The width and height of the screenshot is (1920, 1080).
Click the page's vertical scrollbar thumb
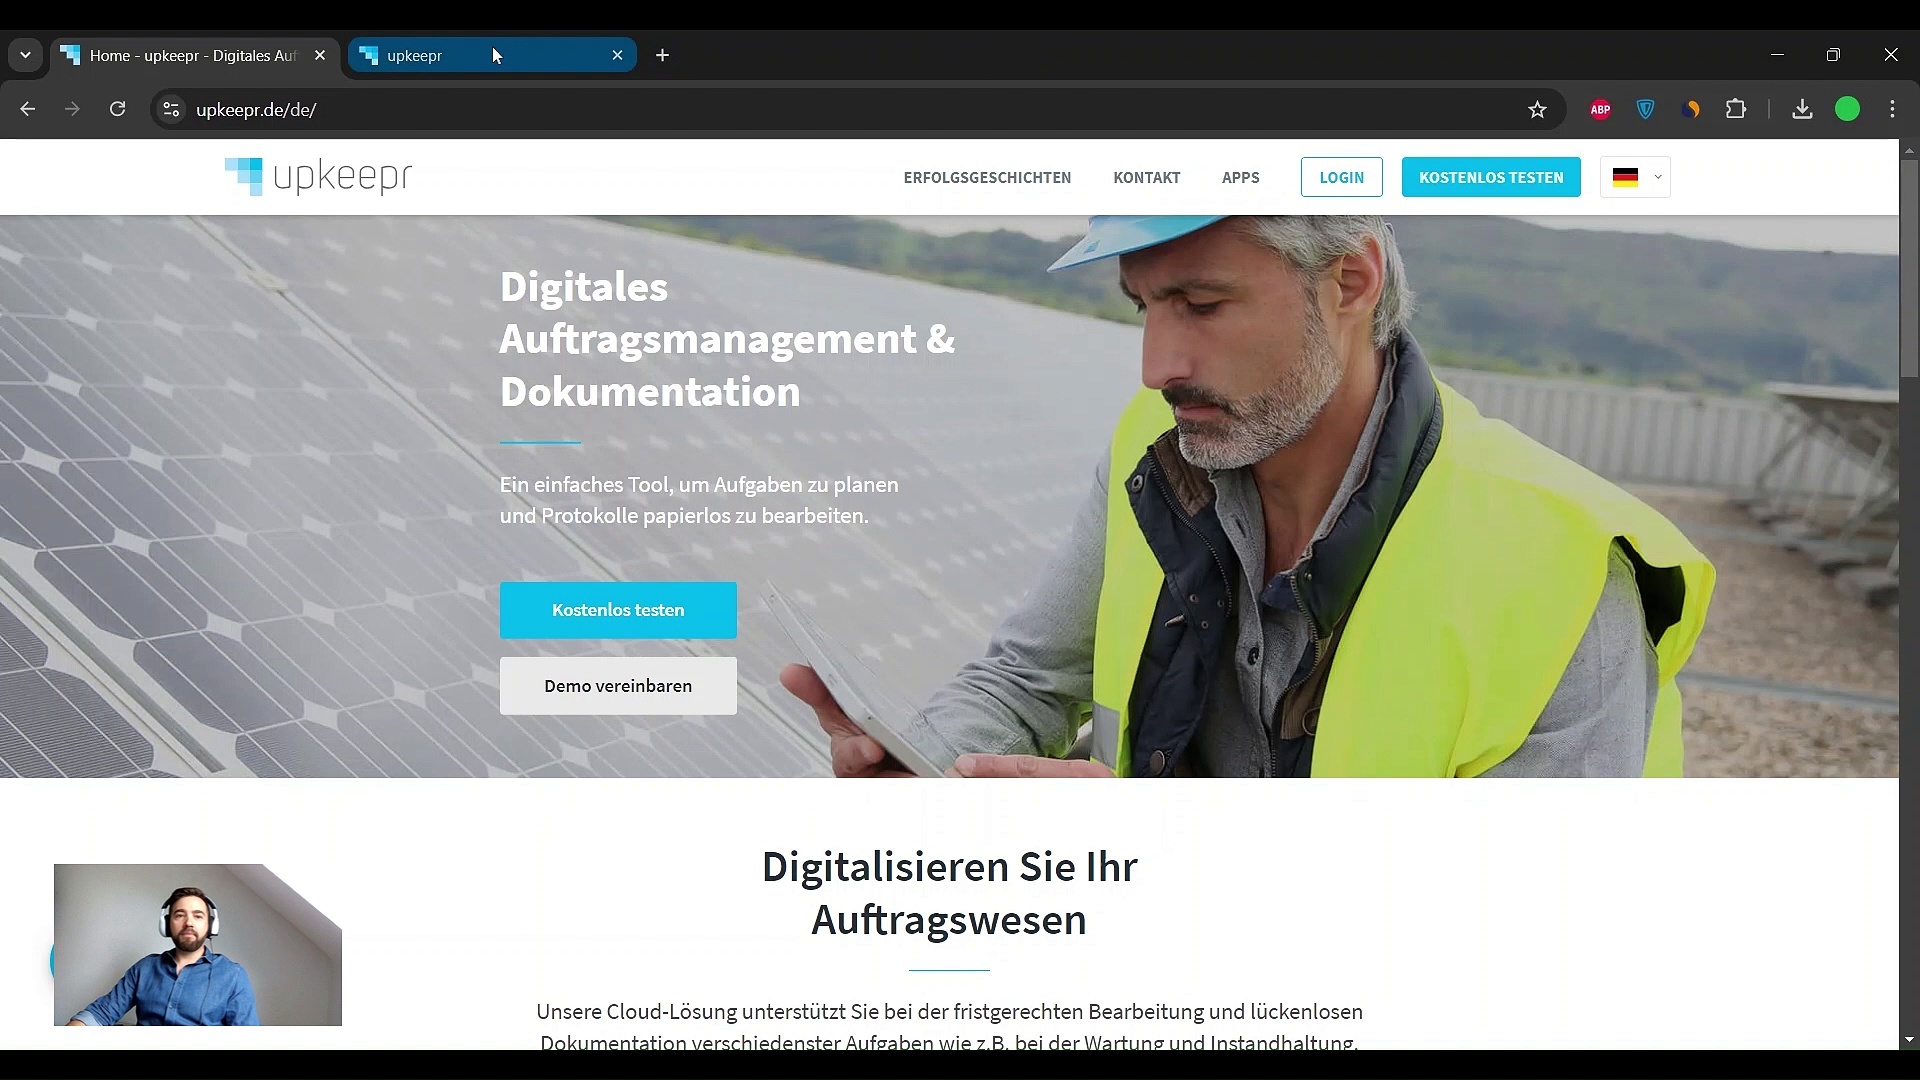[x=1909, y=268]
